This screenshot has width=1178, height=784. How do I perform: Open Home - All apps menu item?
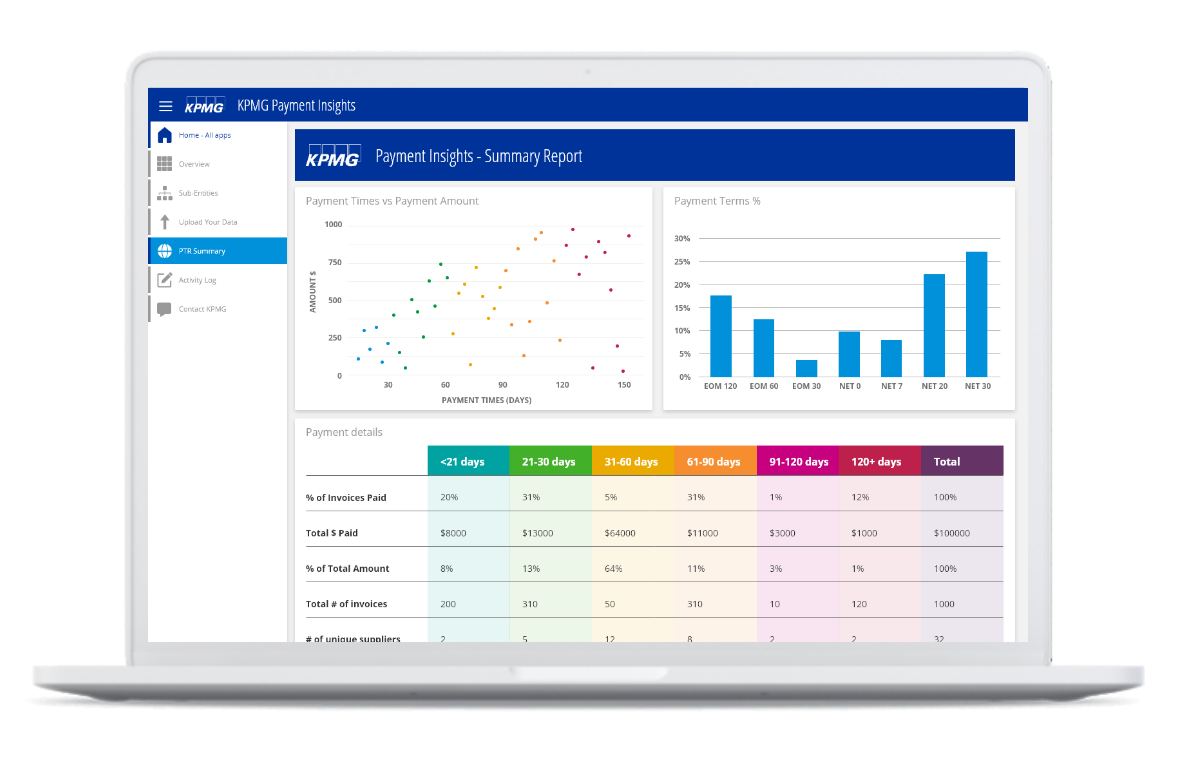coord(205,135)
